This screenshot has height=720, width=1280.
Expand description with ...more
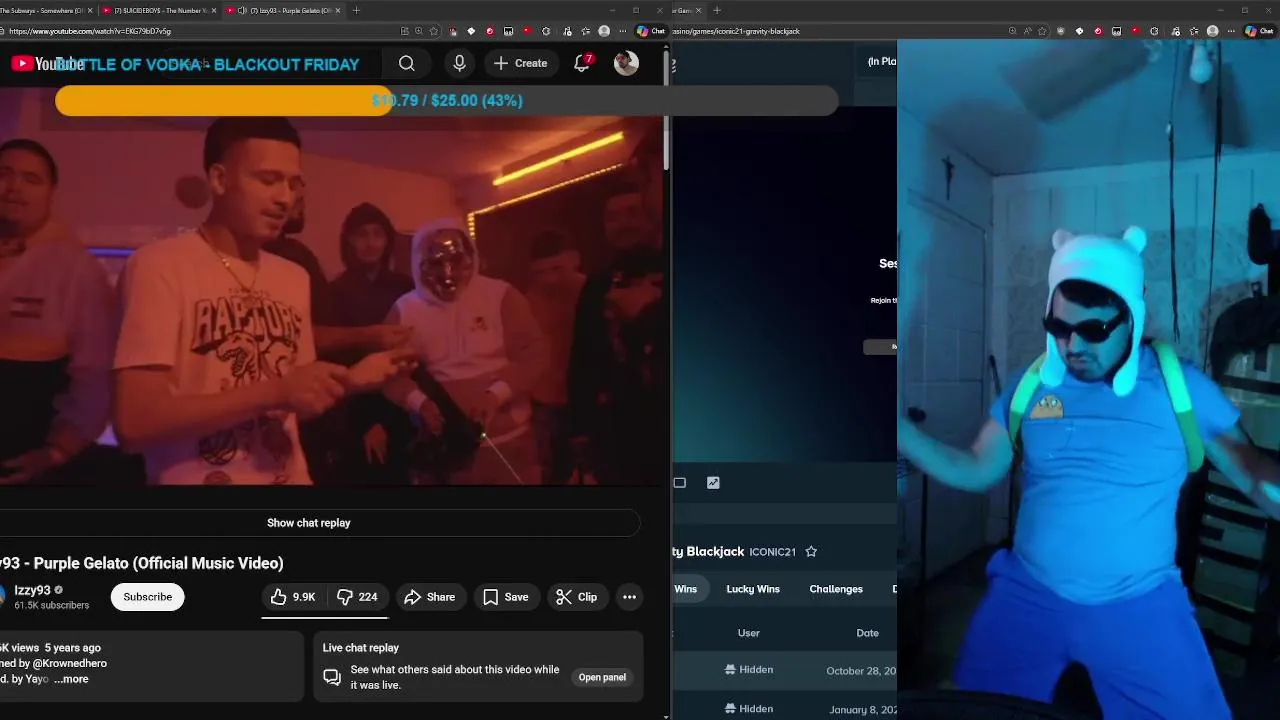[x=71, y=679]
